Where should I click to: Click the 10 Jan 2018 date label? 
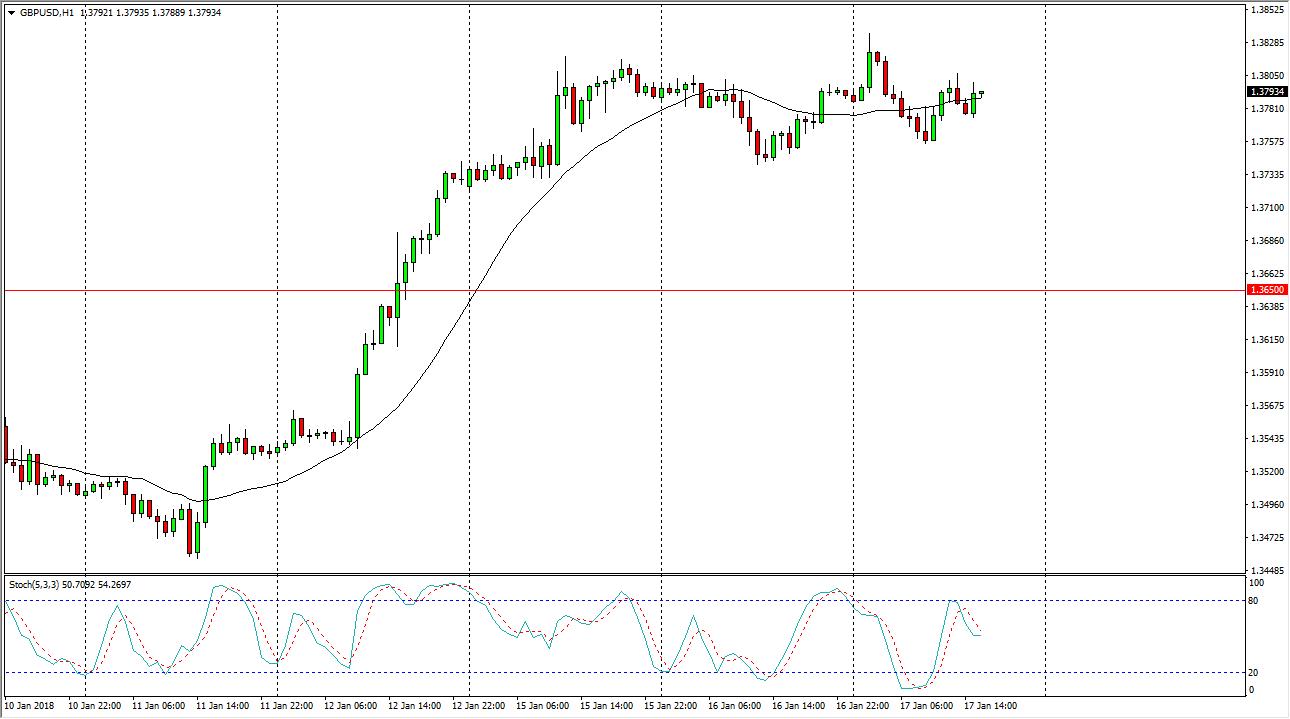[x=30, y=706]
